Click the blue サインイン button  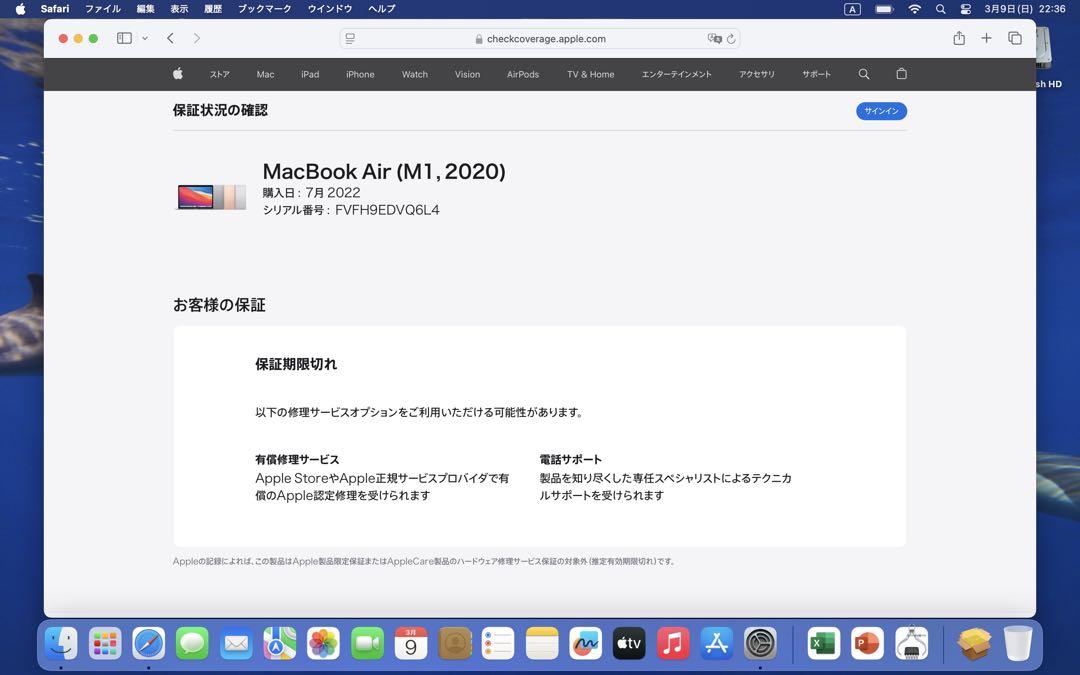[x=881, y=111]
